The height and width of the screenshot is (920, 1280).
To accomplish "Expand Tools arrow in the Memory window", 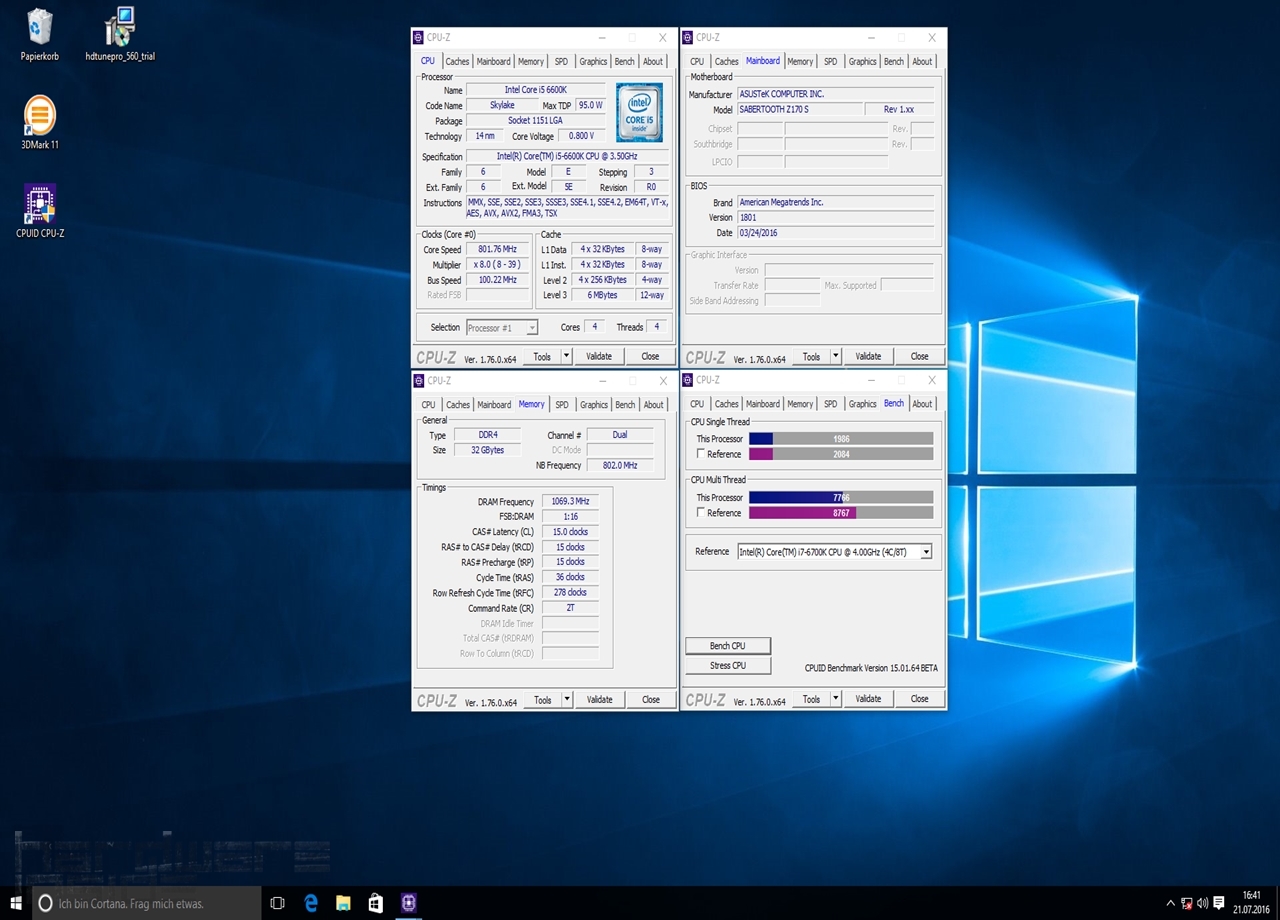I will (567, 700).
